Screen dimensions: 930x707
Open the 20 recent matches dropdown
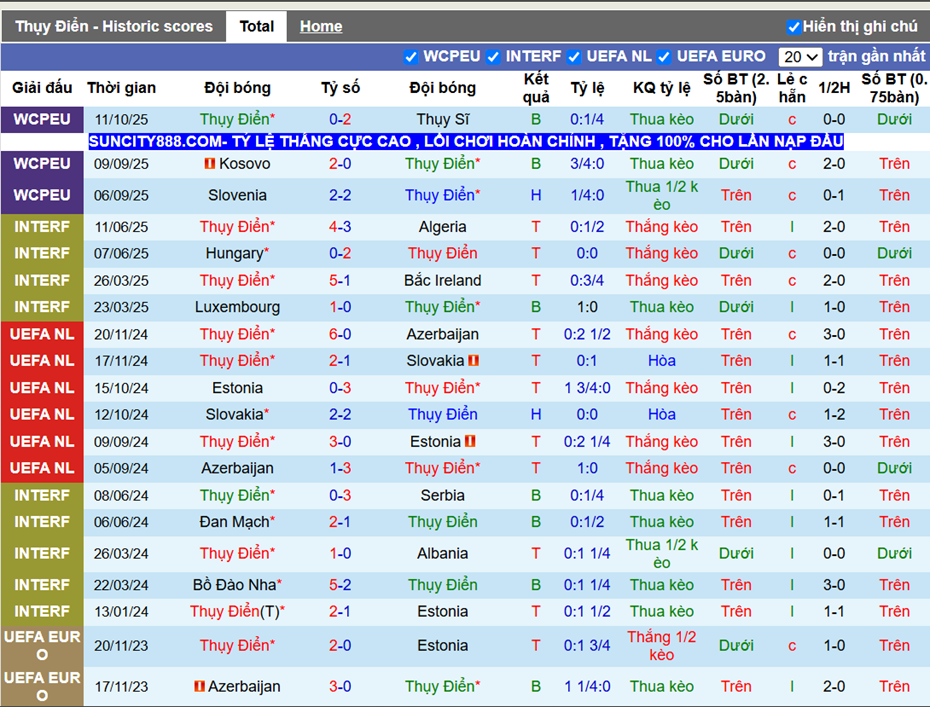pos(800,57)
